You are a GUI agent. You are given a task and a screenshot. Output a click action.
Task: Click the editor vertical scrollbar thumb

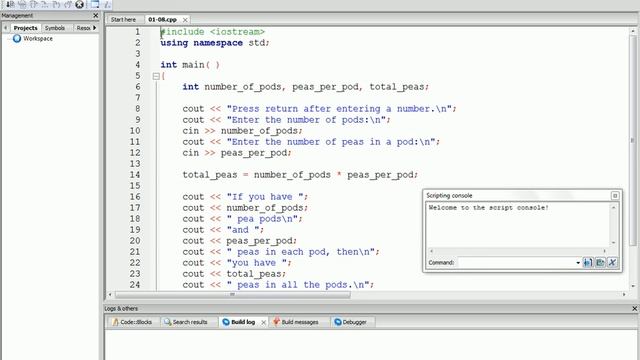pos(633,141)
